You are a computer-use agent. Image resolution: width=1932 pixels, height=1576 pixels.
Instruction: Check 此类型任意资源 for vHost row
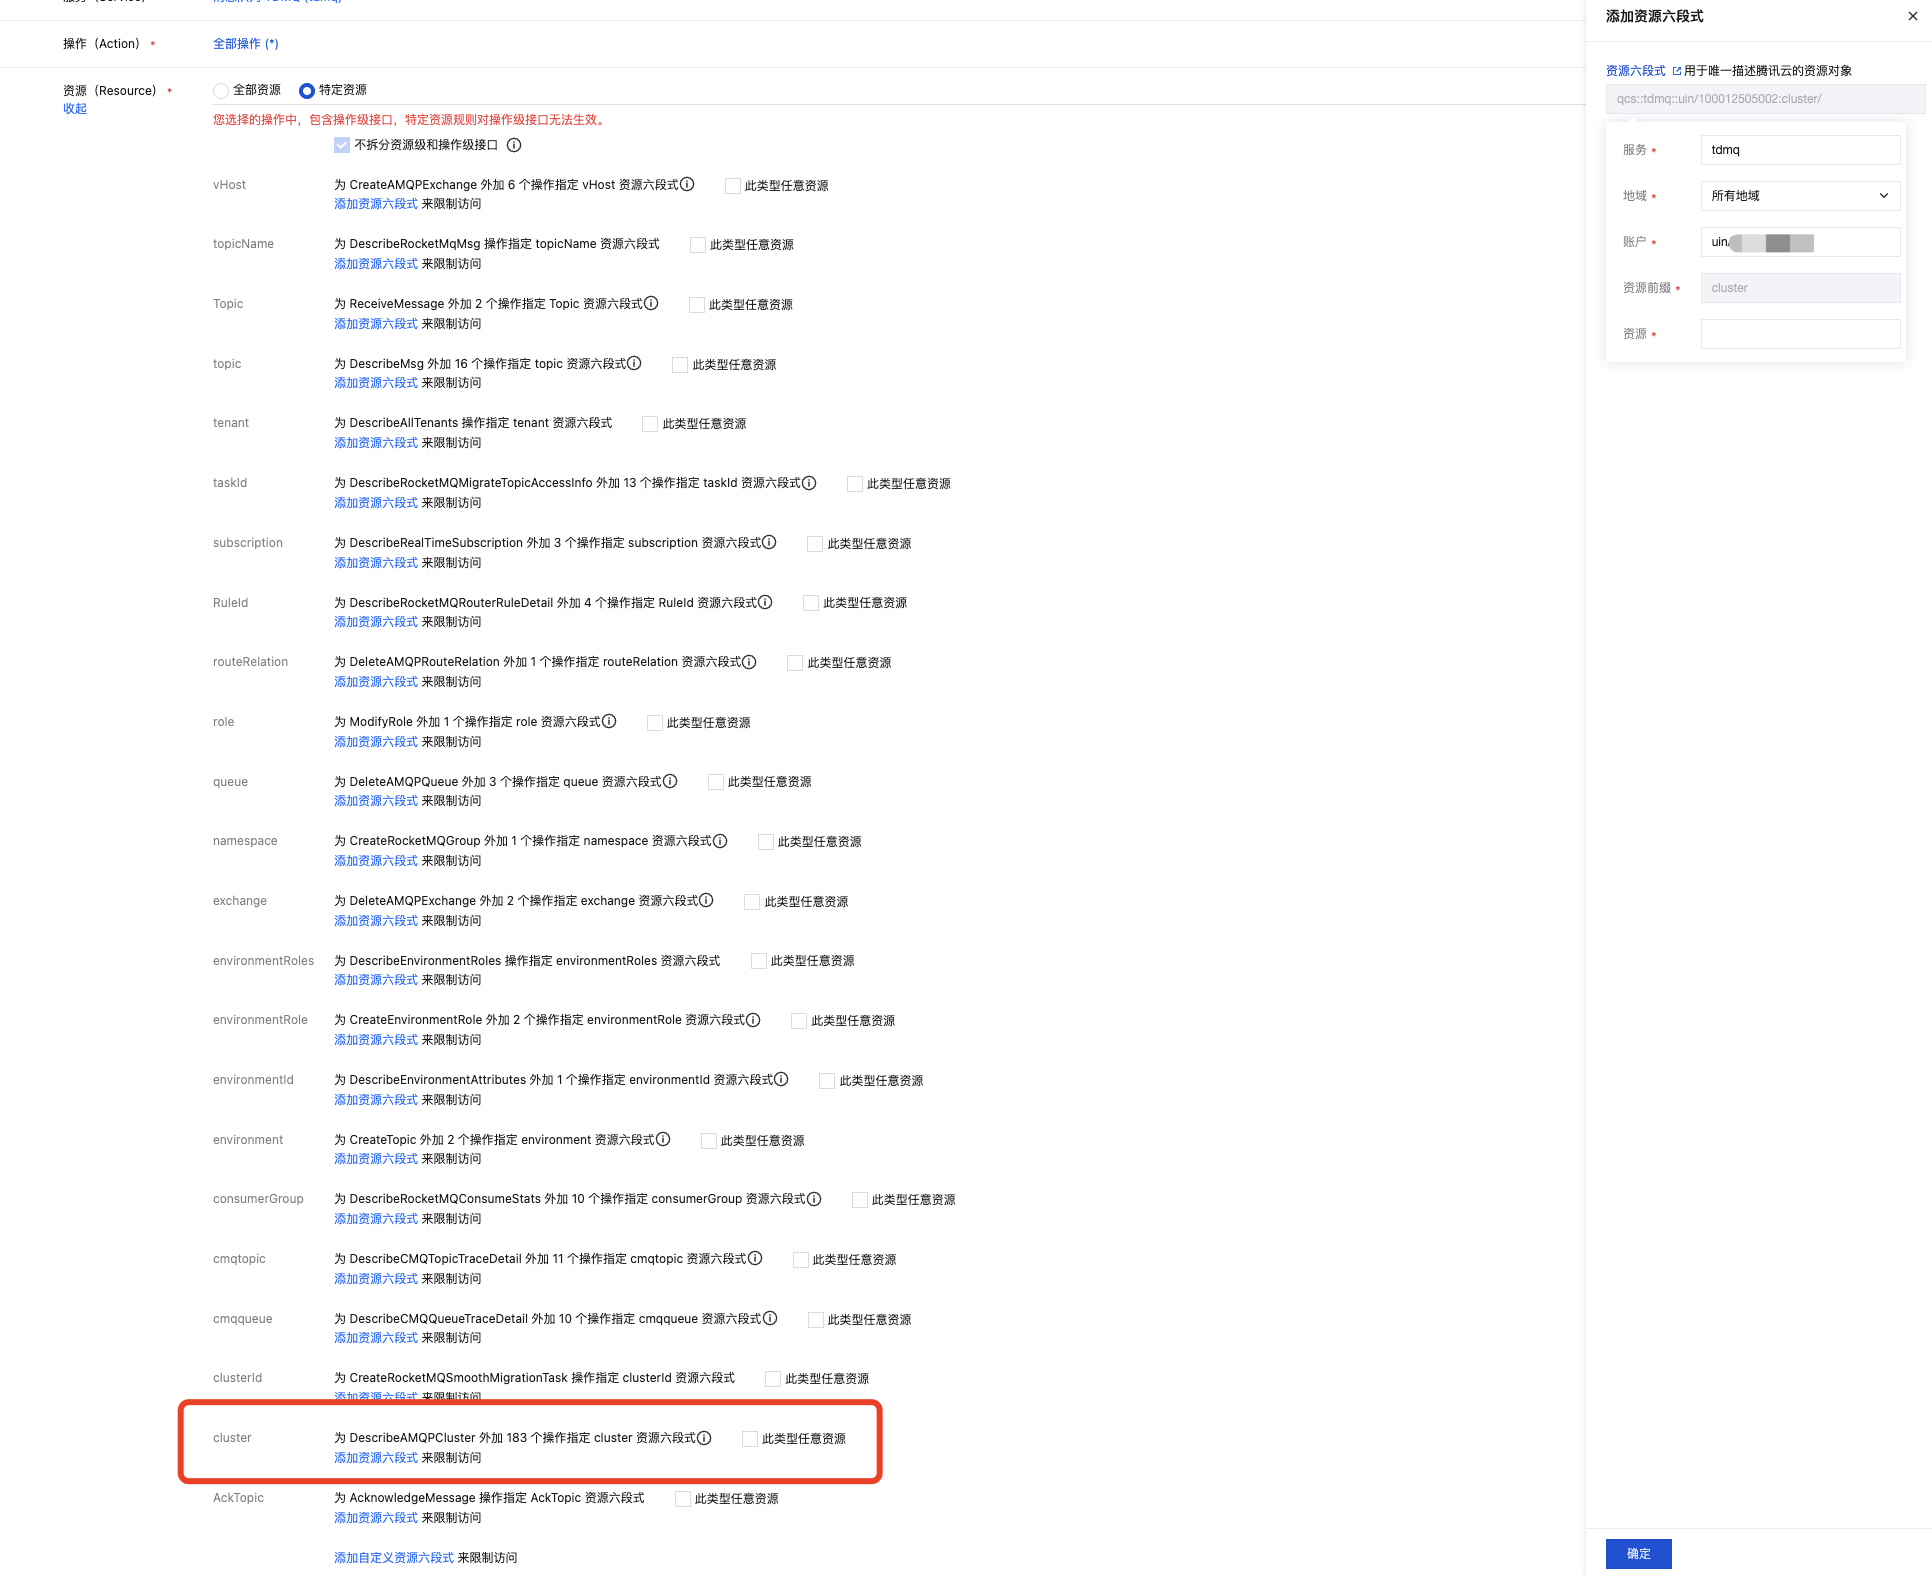(733, 186)
